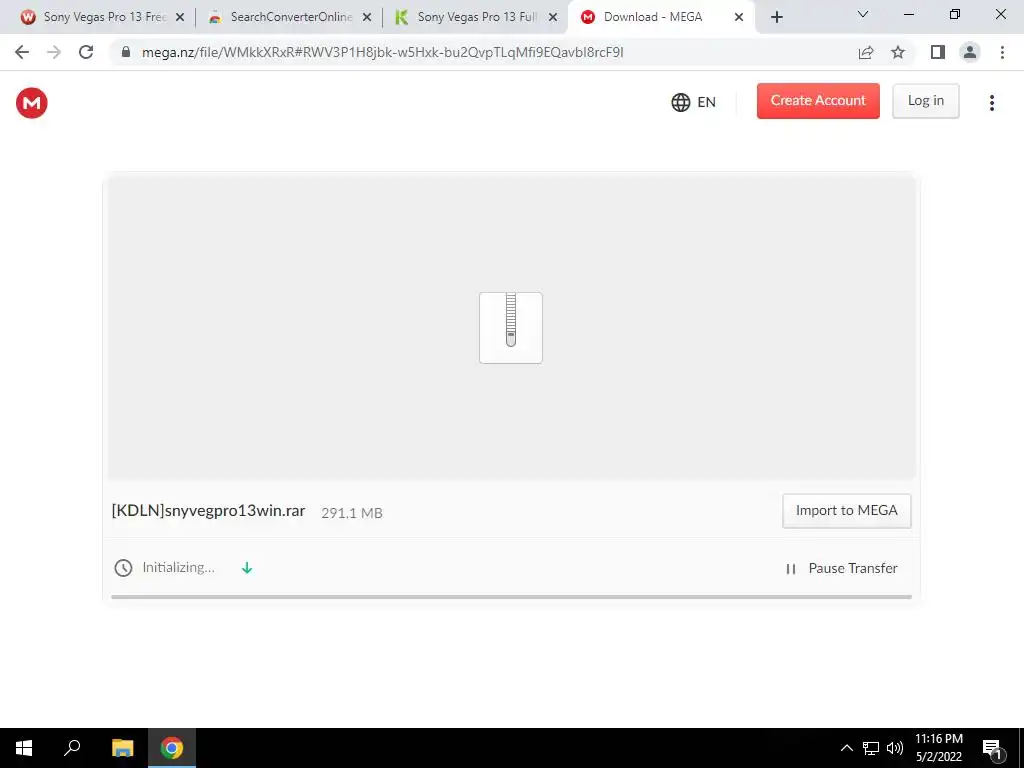Click the Log in button

(925, 101)
